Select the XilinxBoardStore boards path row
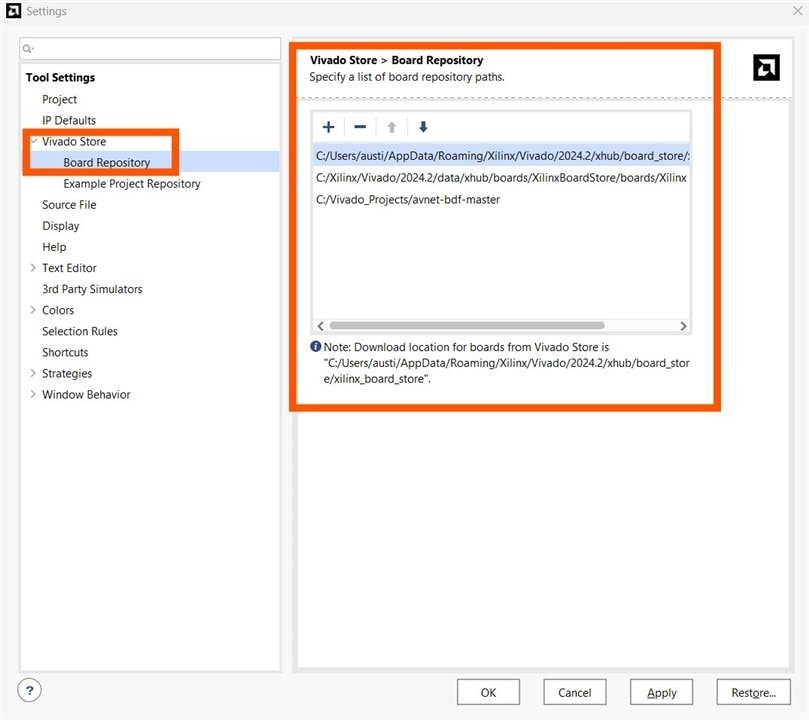 pos(501,177)
